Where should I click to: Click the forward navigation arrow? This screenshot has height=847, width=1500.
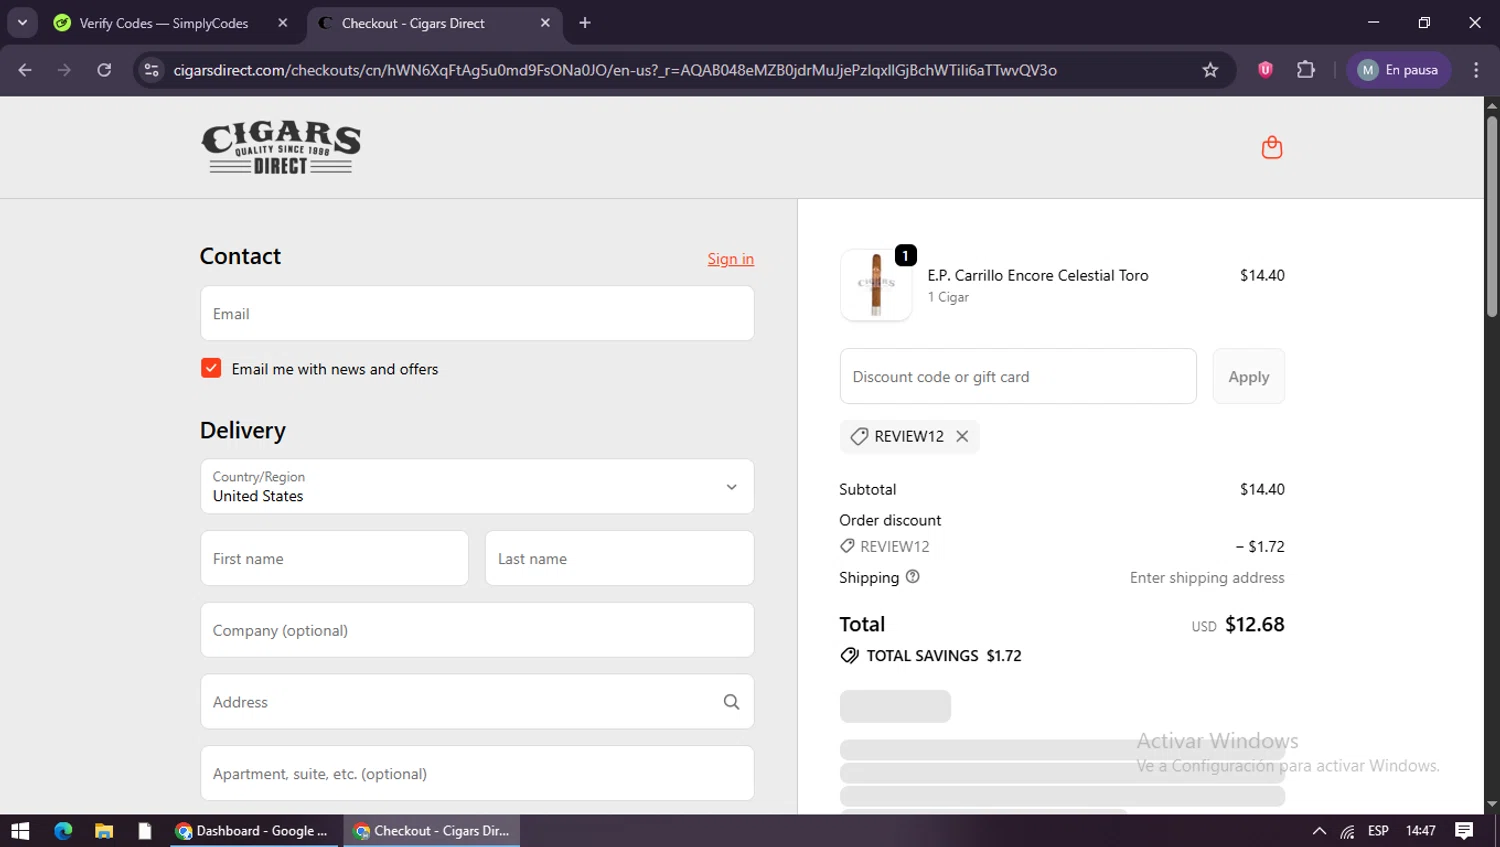pos(65,70)
